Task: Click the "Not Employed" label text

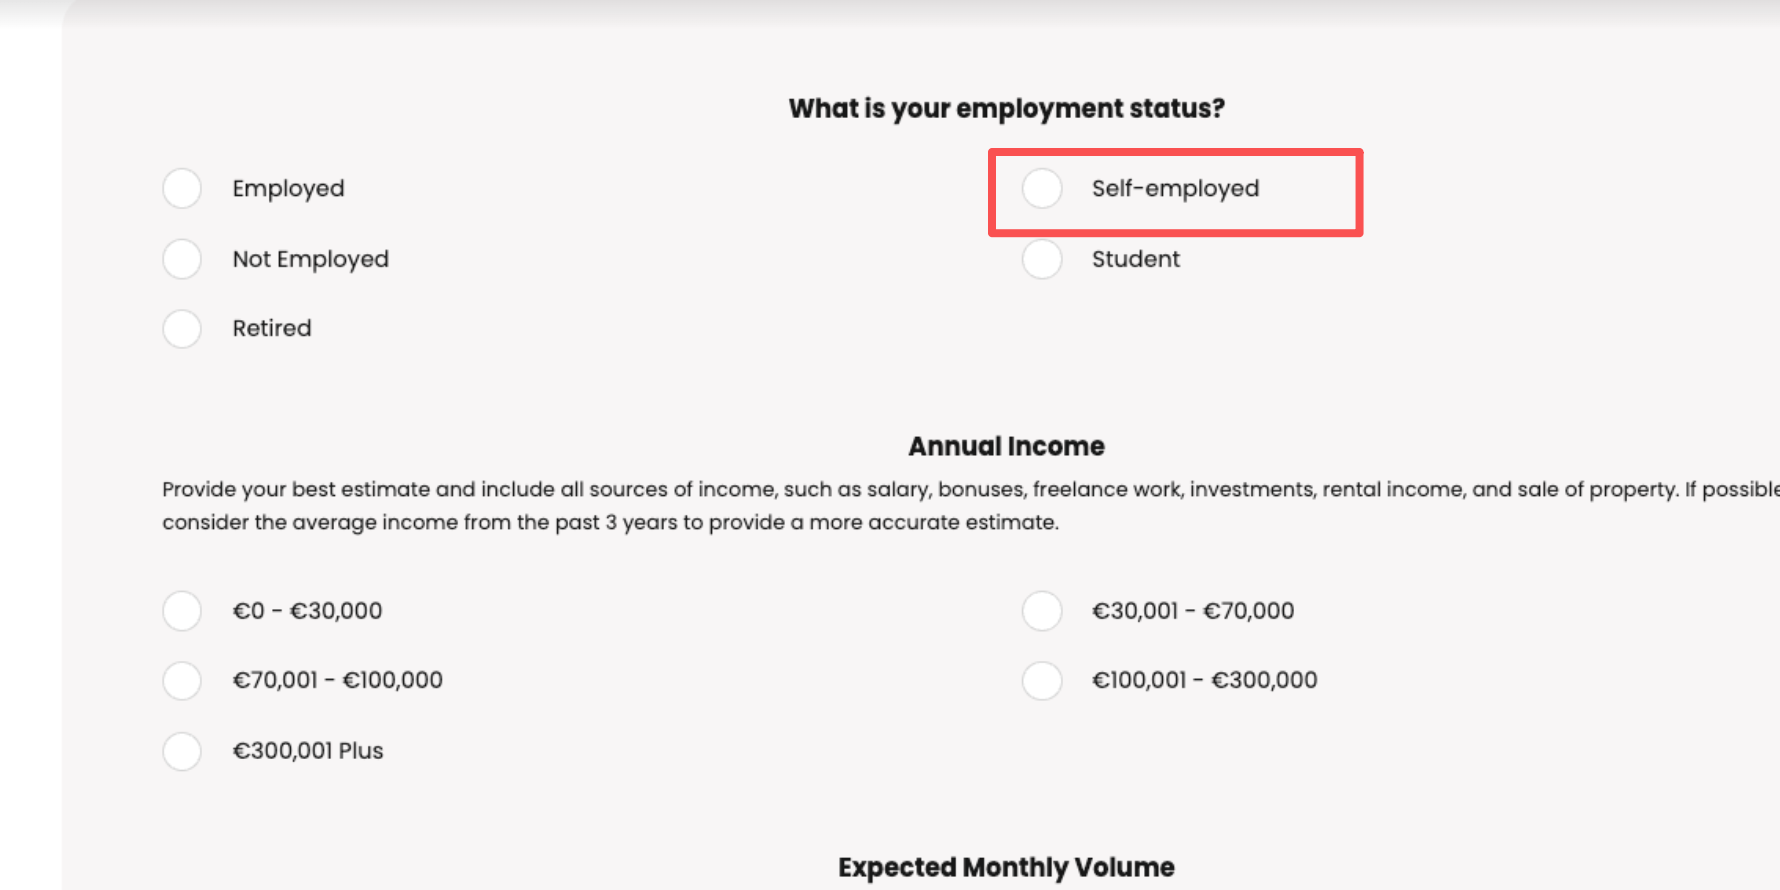Action: click(x=310, y=260)
